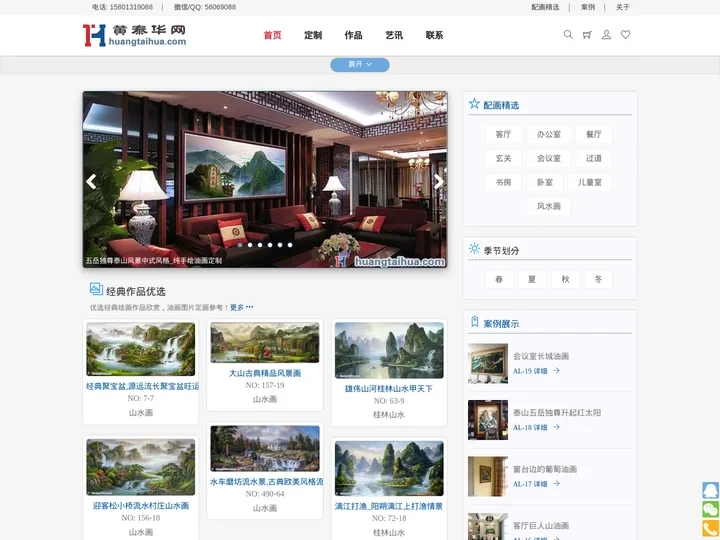Choose the 冬 season filter
The width and height of the screenshot is (720, 540).
[598, 279]
